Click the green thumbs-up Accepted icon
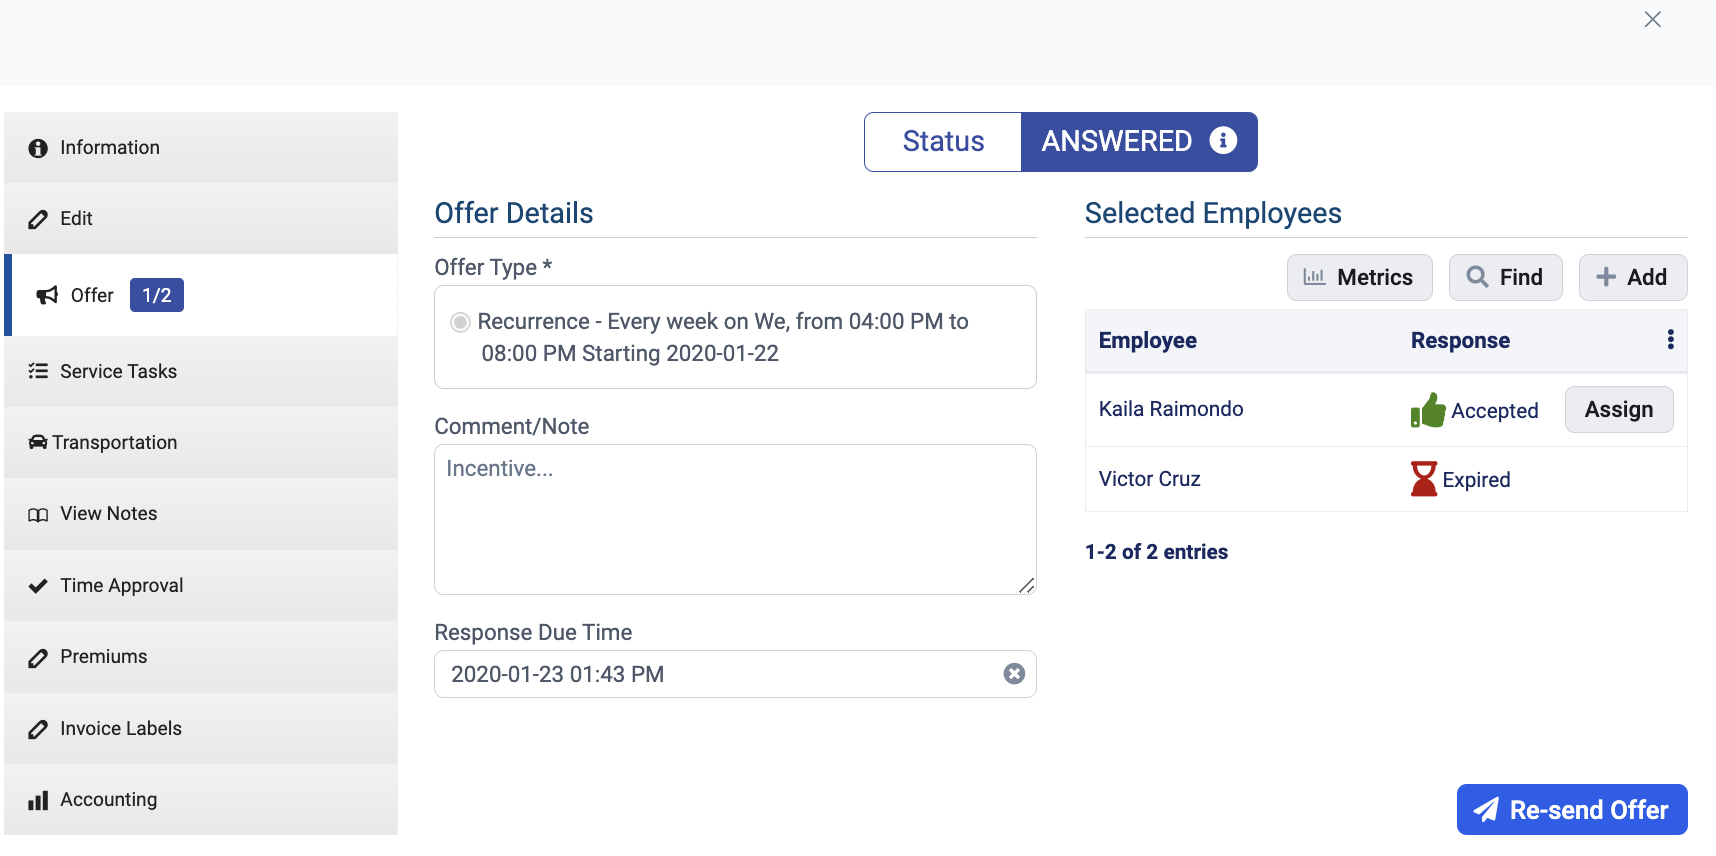The height and width of the screenshot is (856, 1716). point(1428,410)
